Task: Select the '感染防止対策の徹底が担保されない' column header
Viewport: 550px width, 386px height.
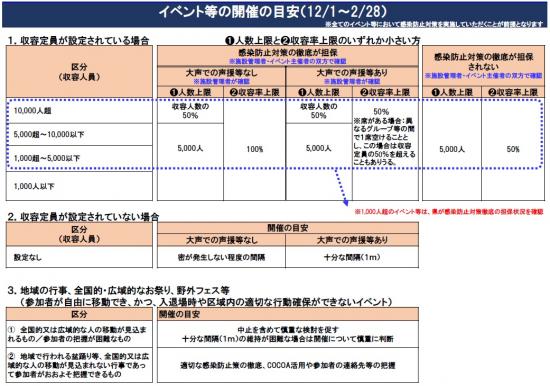Action: (484, 66)
